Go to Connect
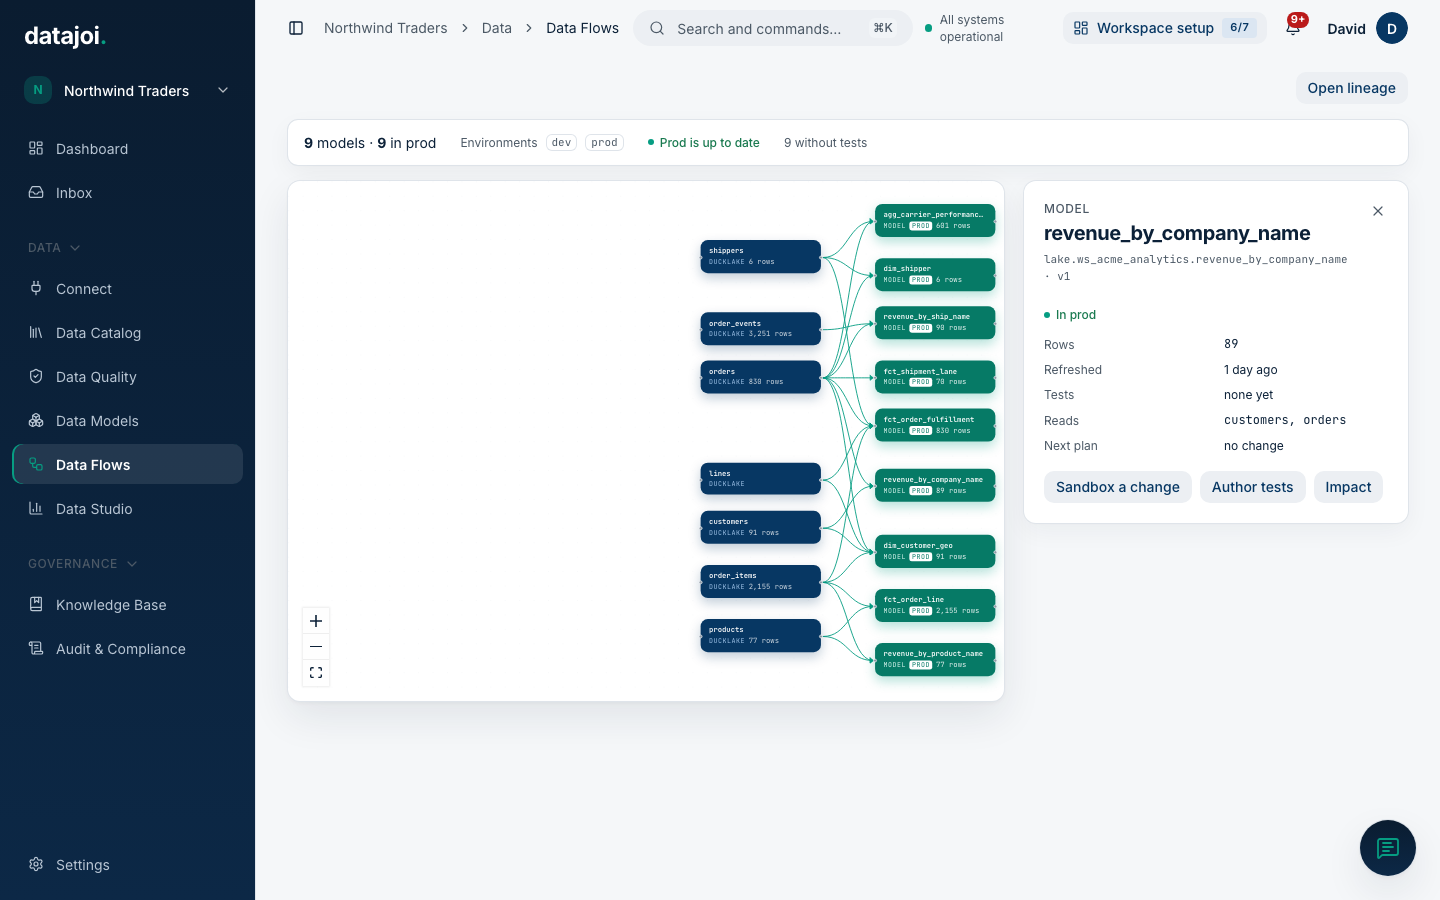 (127, 289)
